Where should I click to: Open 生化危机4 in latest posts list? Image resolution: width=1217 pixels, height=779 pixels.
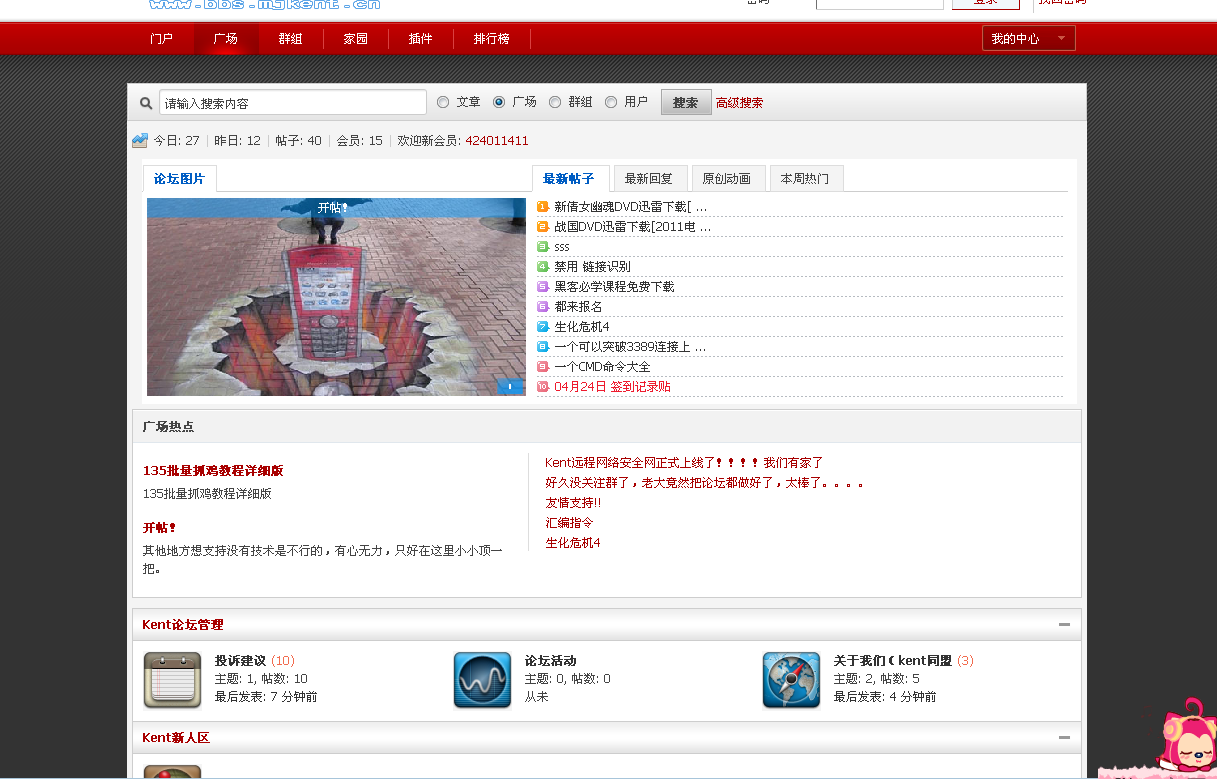coord(582,327)
